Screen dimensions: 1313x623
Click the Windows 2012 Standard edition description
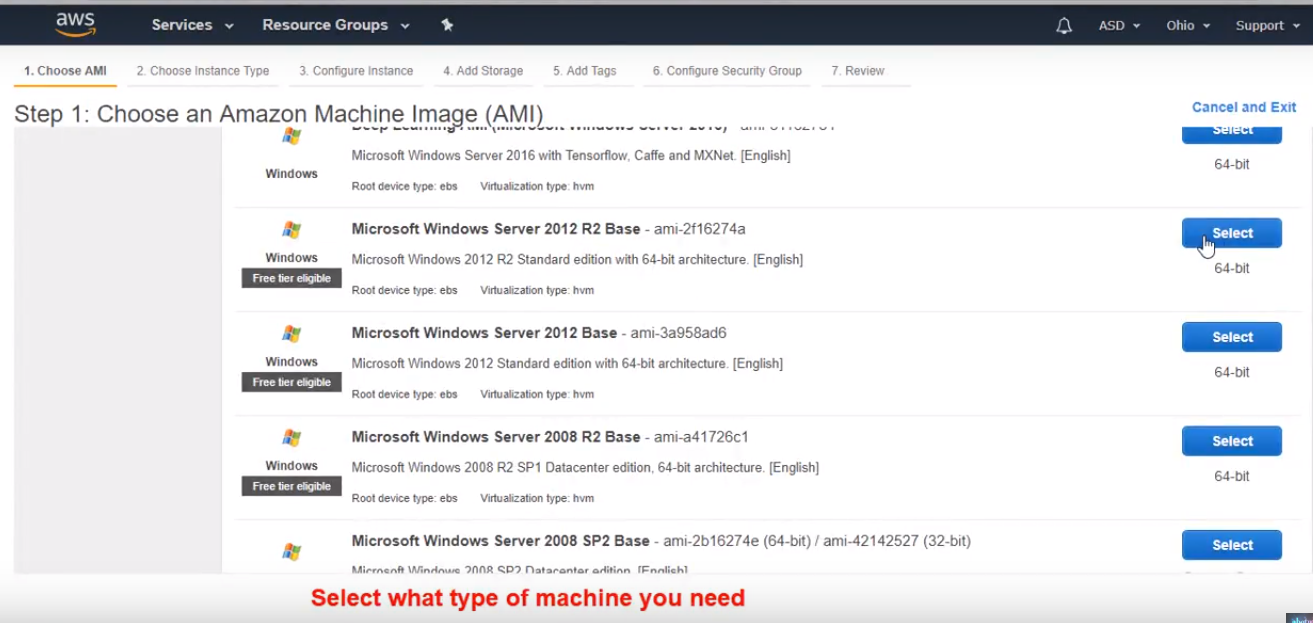567,364
